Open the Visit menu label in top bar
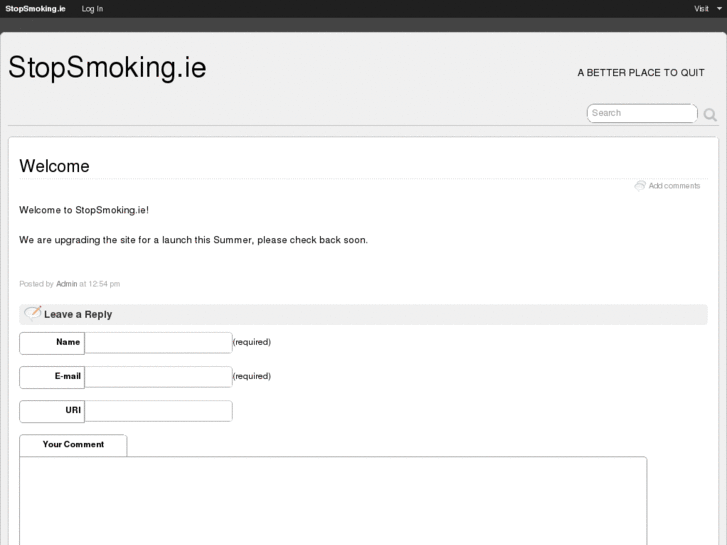This screenshot has height=545, width=727. pos(701,8)
